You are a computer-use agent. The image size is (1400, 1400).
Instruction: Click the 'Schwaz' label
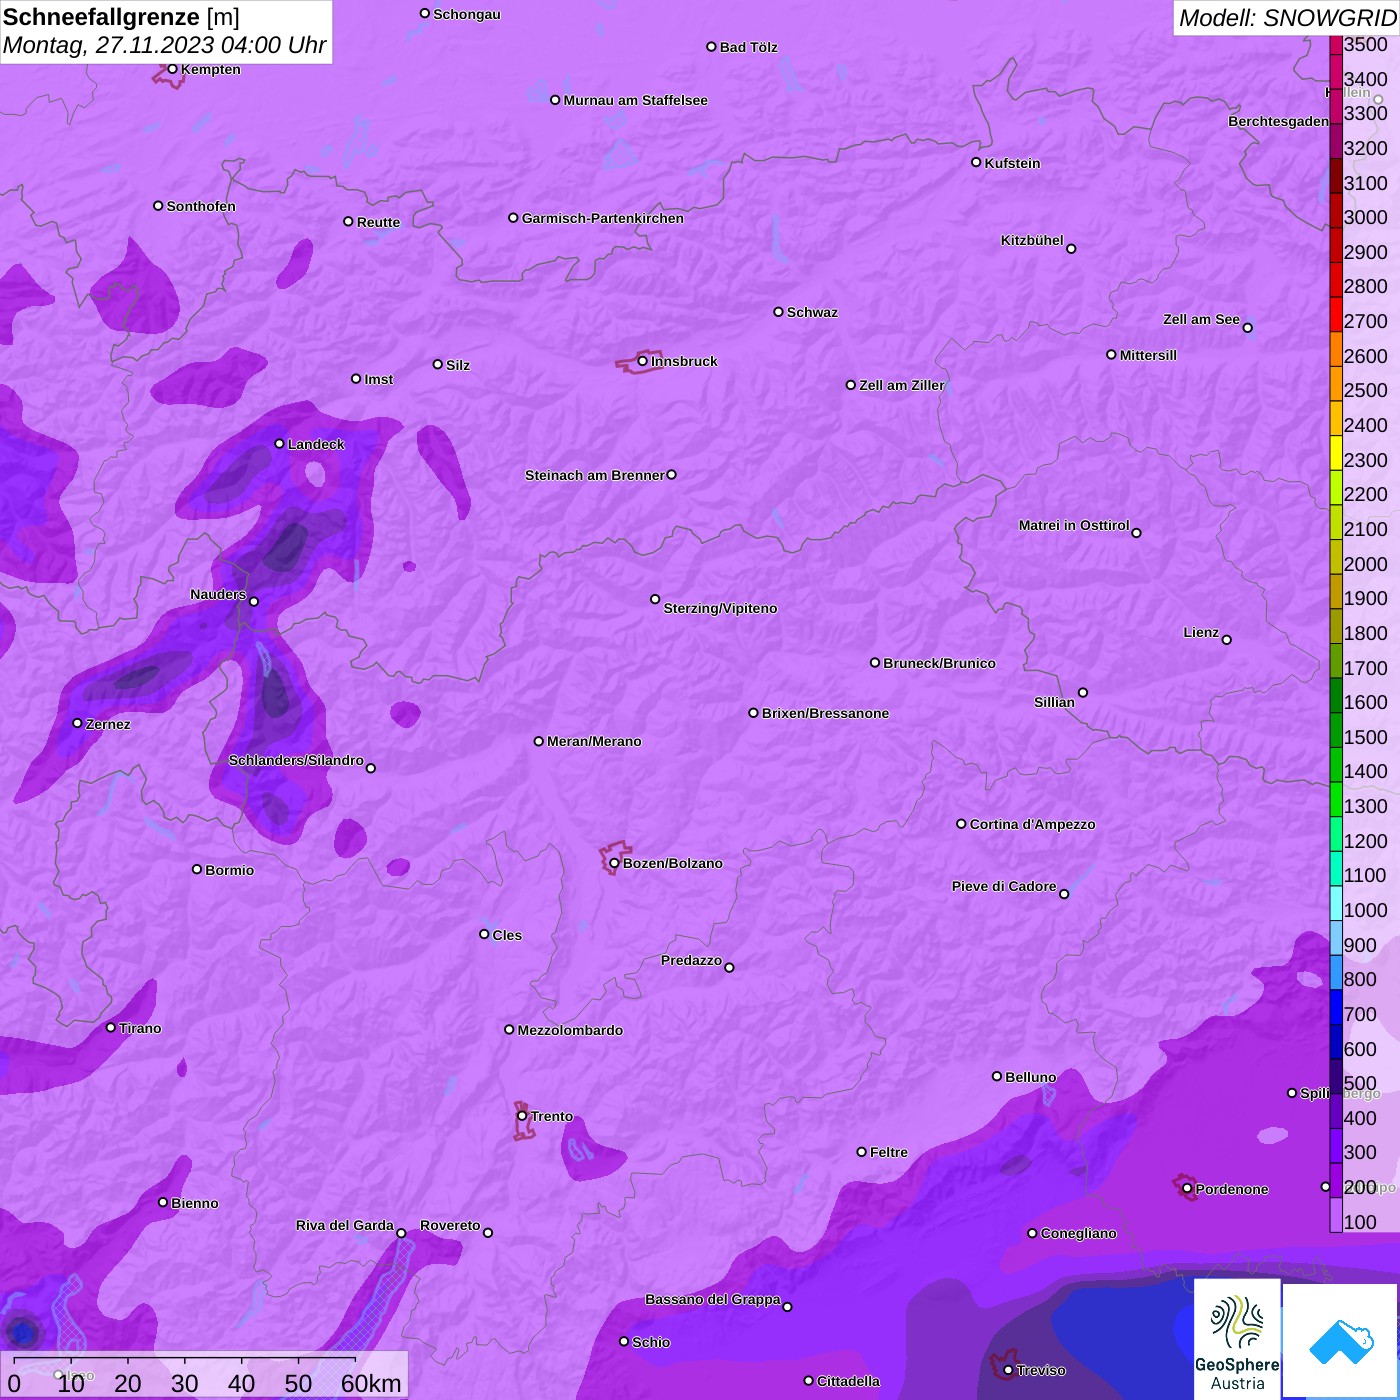812,312
